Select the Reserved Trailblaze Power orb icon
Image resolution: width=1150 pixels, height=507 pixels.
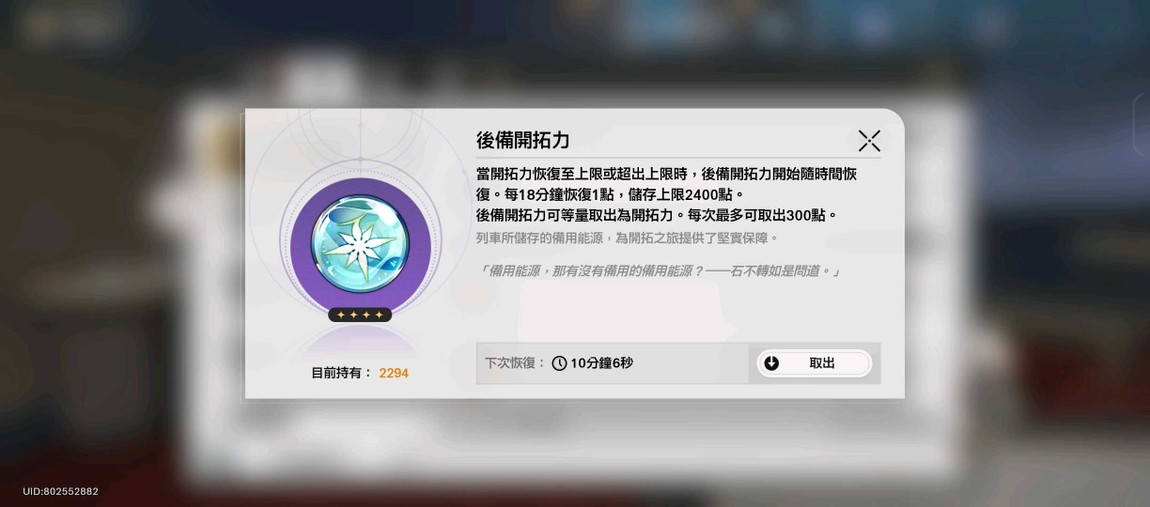pyautogui.click(x=359, y=242)
